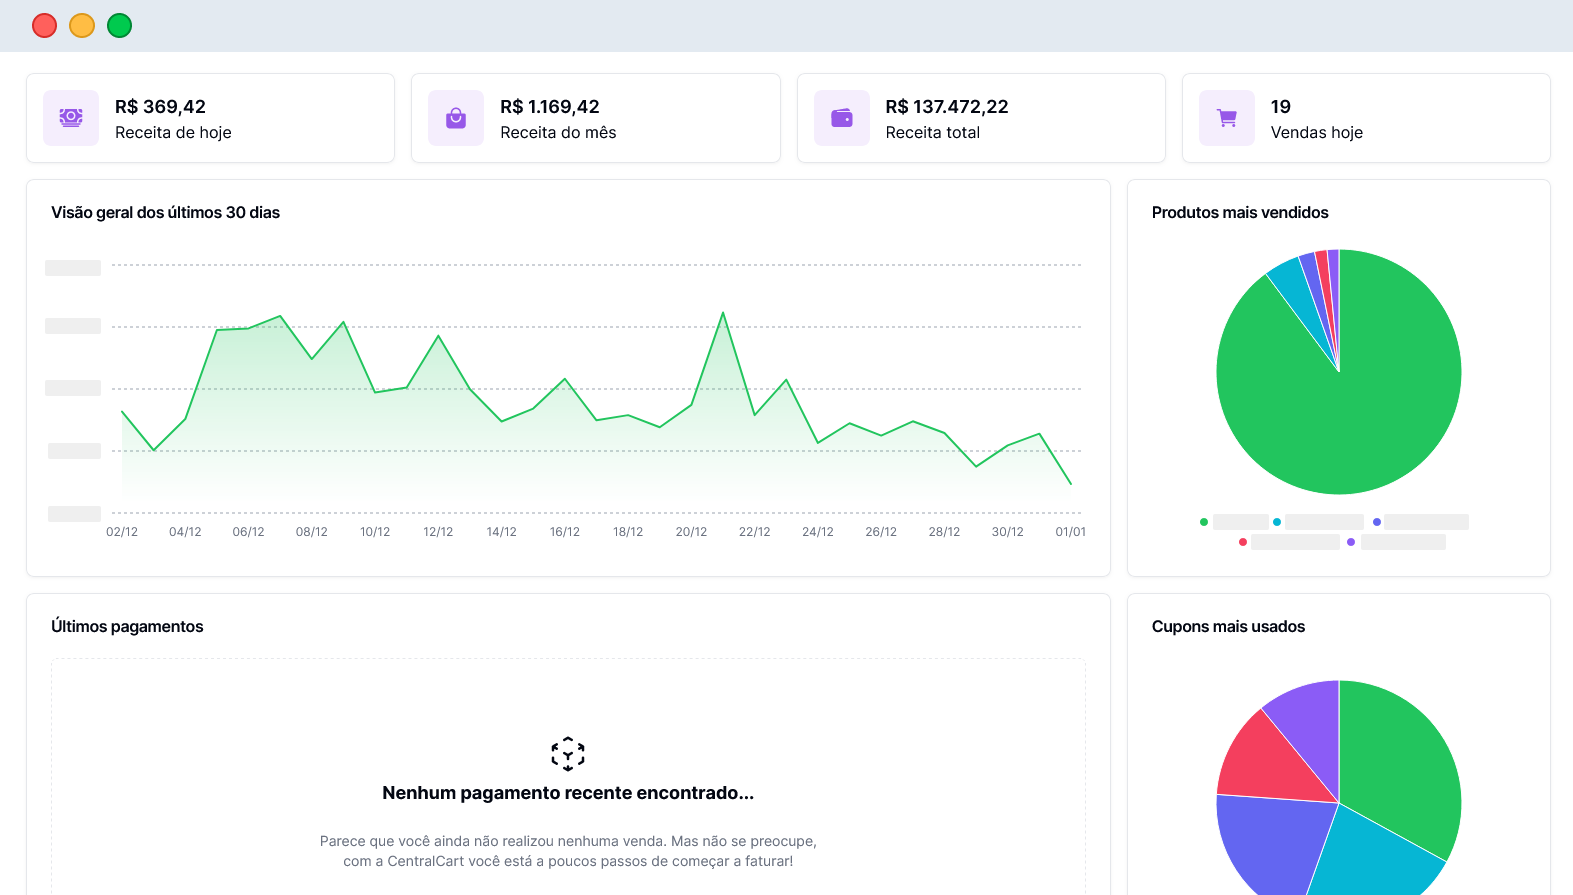Click the wallet icon for Receita total
1573x895 pixels.
click(842, 118)
